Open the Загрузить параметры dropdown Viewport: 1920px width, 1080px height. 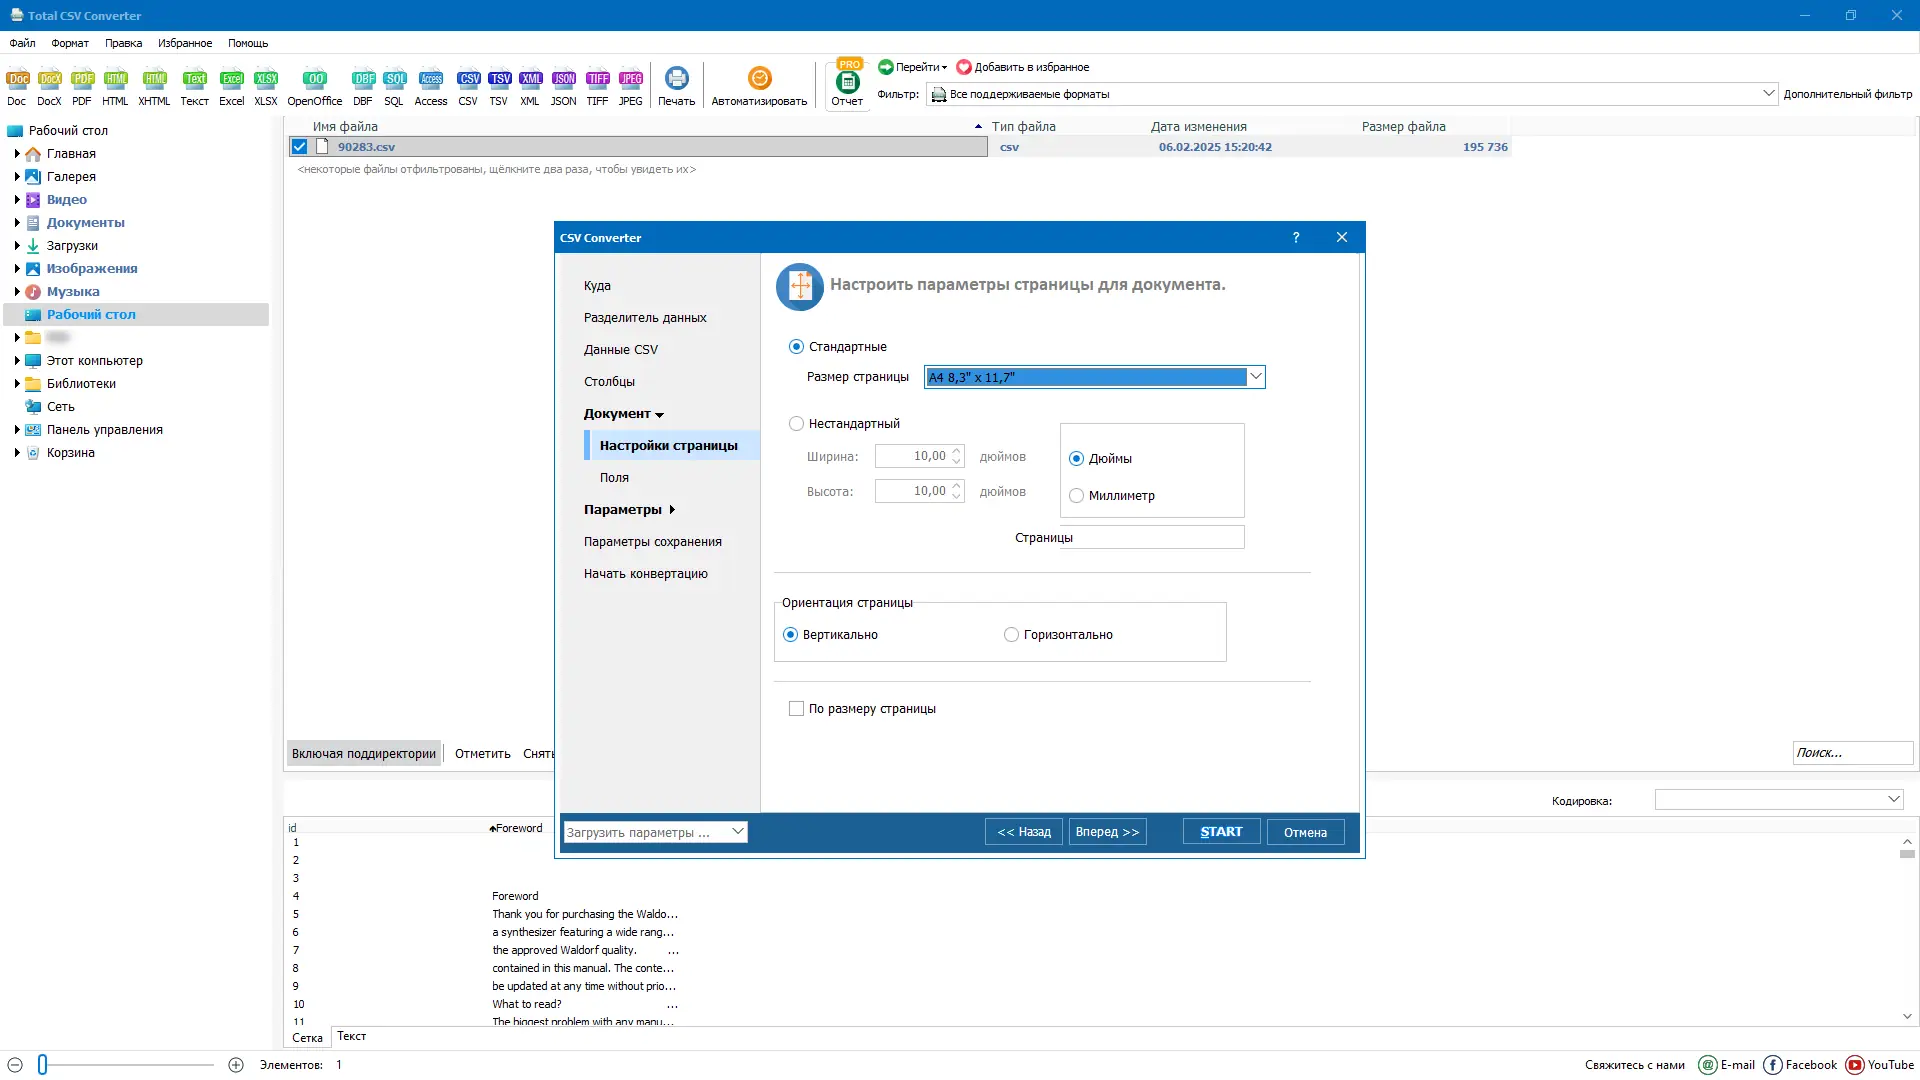(738, 832)
